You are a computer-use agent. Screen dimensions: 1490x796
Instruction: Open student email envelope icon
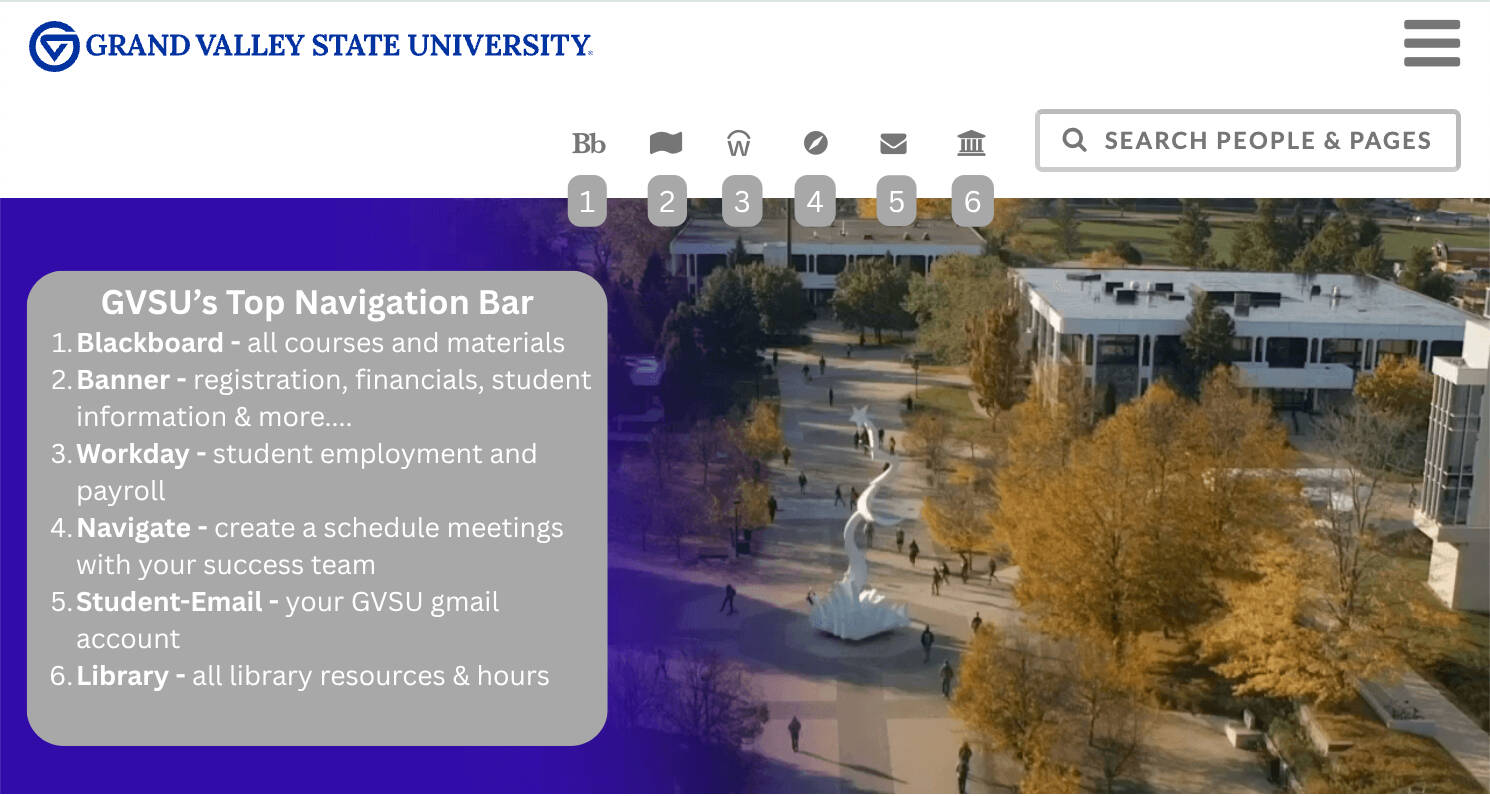[x=893, y=143]
